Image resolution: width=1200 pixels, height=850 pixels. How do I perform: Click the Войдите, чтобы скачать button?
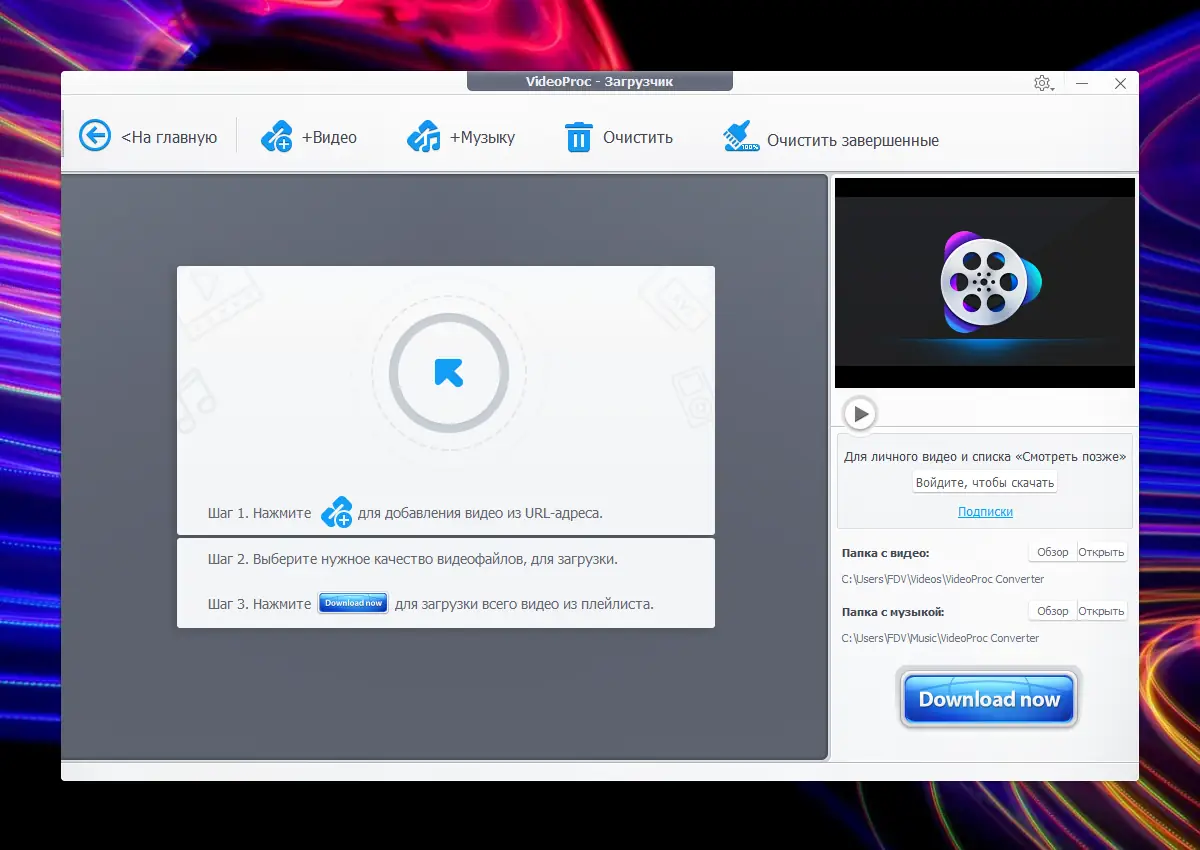[985, 483]
